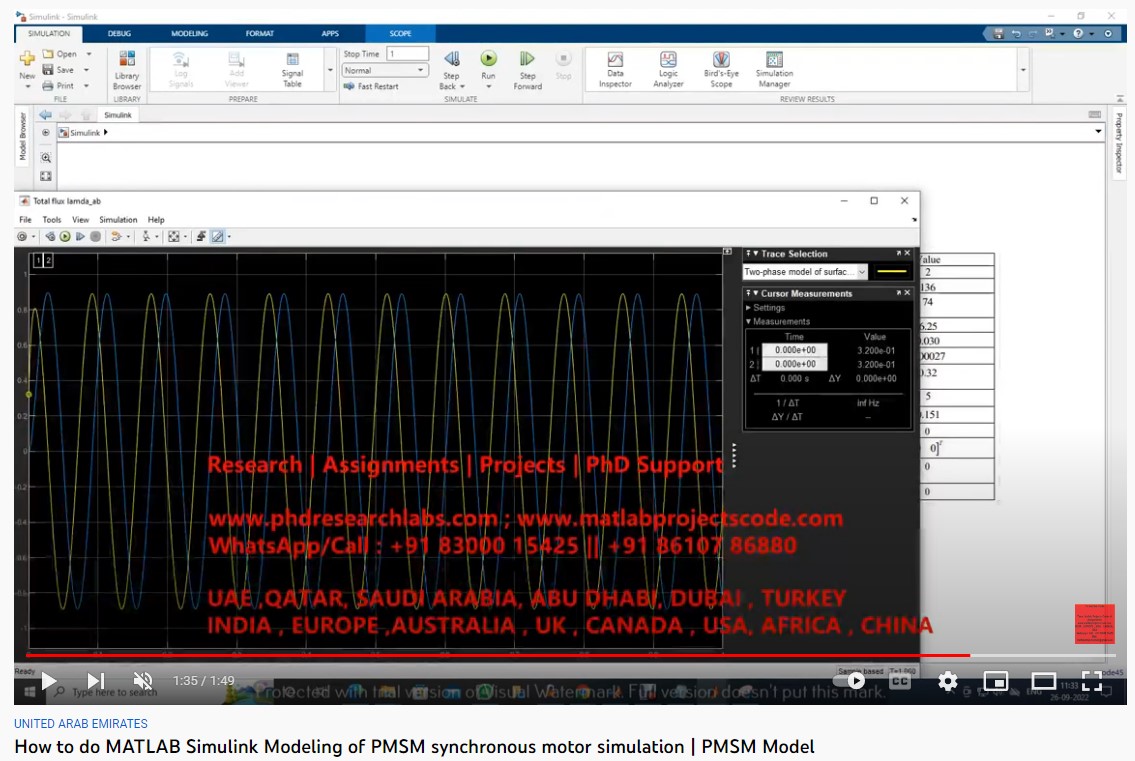Viewport: 1135px width, 761px height.
Task: Expand the Trace Selection signal dropdown
Action: (806, 272)
